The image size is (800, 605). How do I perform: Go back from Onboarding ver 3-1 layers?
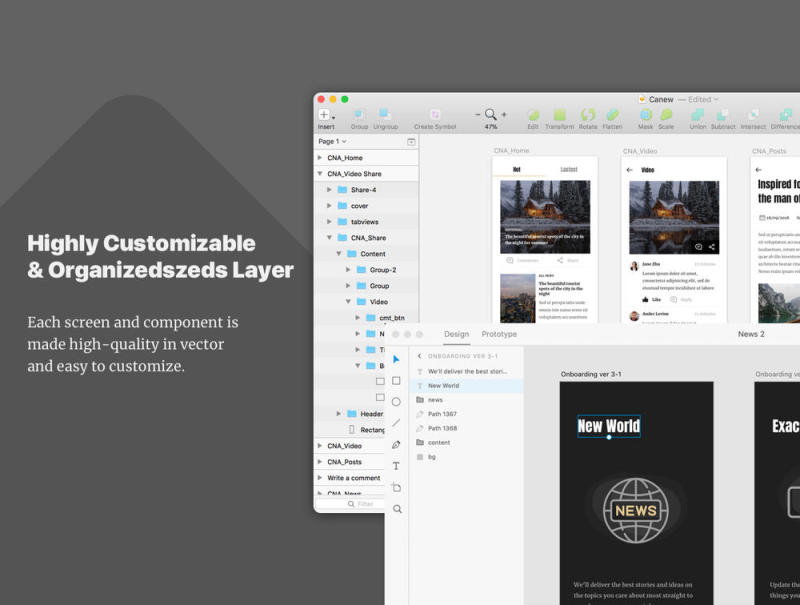(420, 356)
